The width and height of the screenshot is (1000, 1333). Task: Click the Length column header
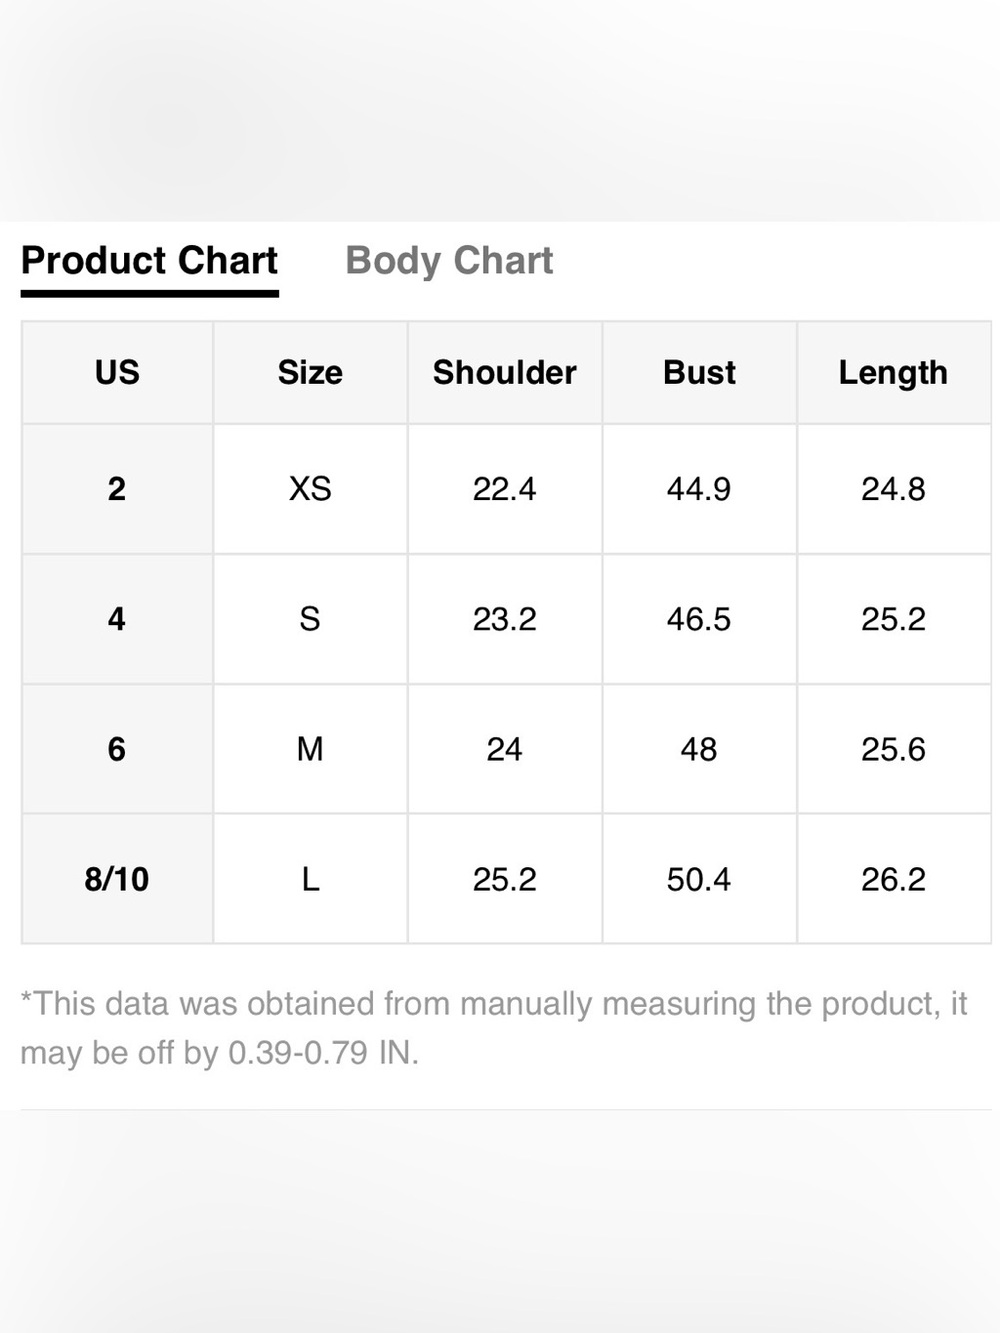click(893, 372)
